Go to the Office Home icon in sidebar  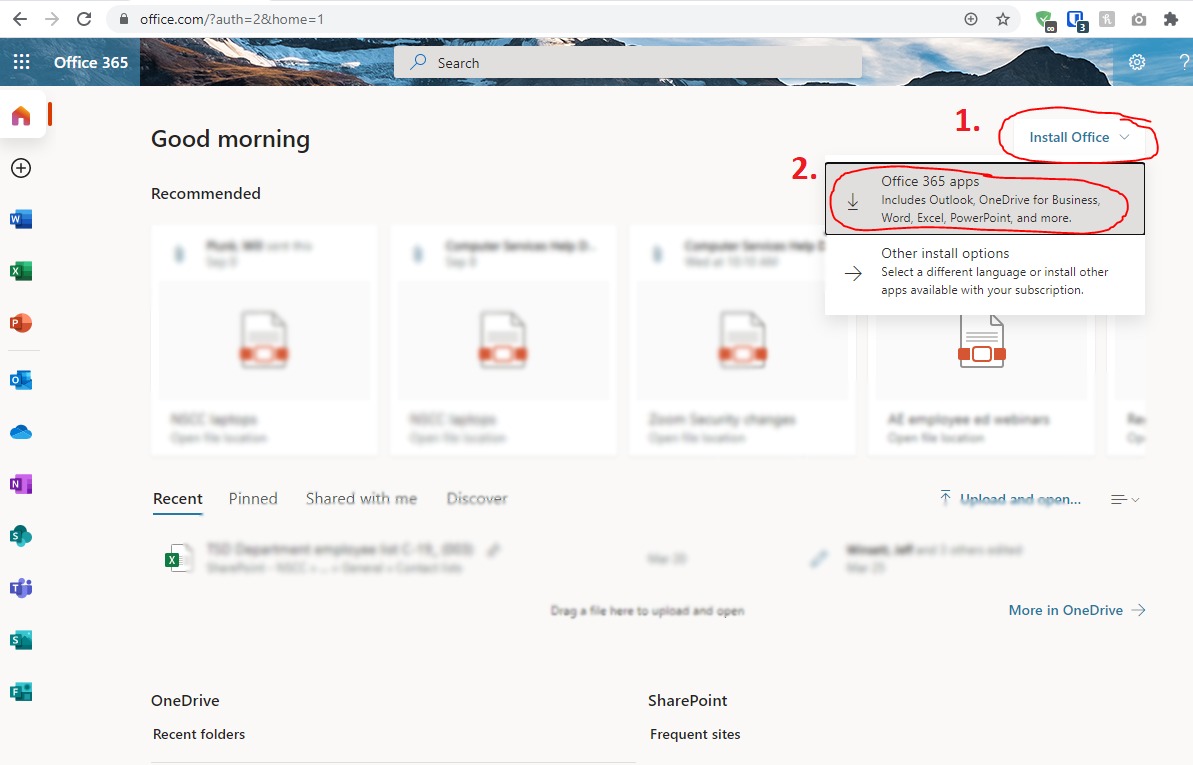point(21,116)
